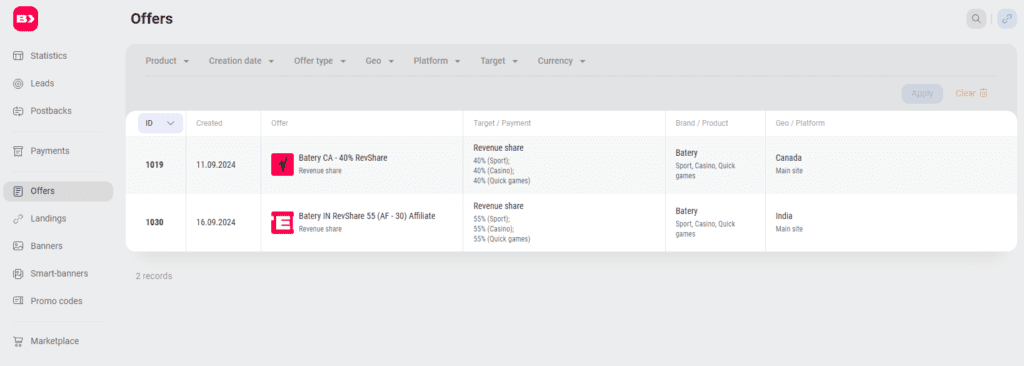Click the Apply filters button
Image resolution: width=1024 pixels, height=366 pixels.
pyautogui.click(x=922, y=93)
